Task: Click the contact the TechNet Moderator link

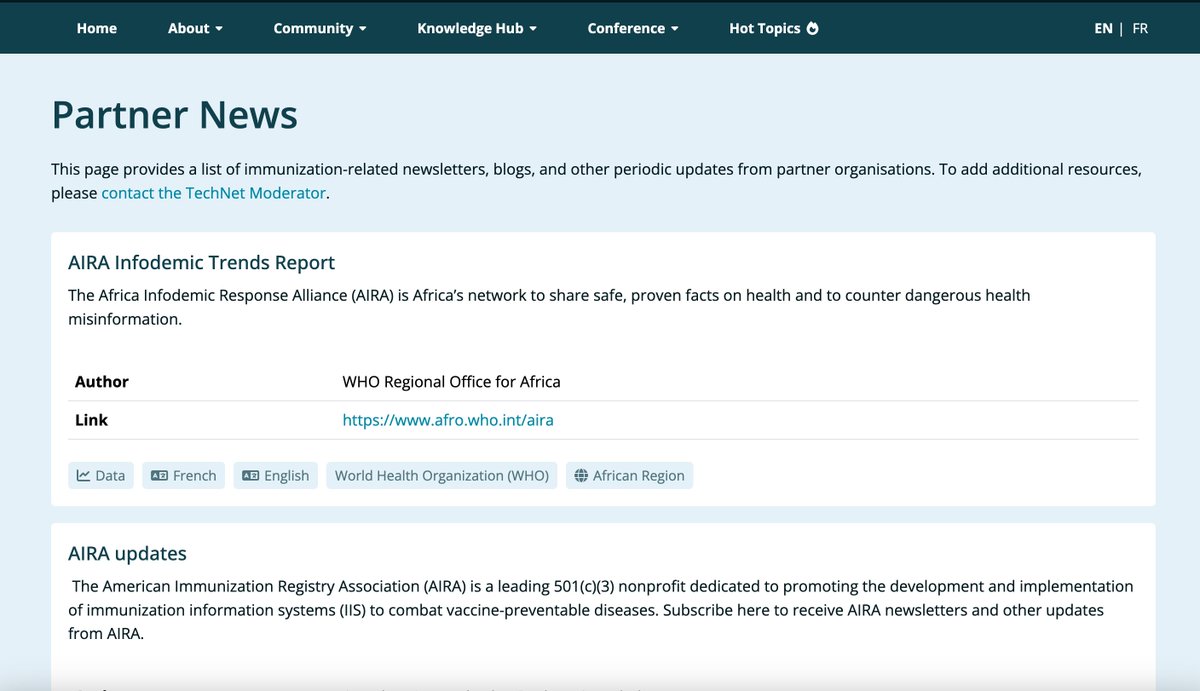Action: [x=214, y=193]
